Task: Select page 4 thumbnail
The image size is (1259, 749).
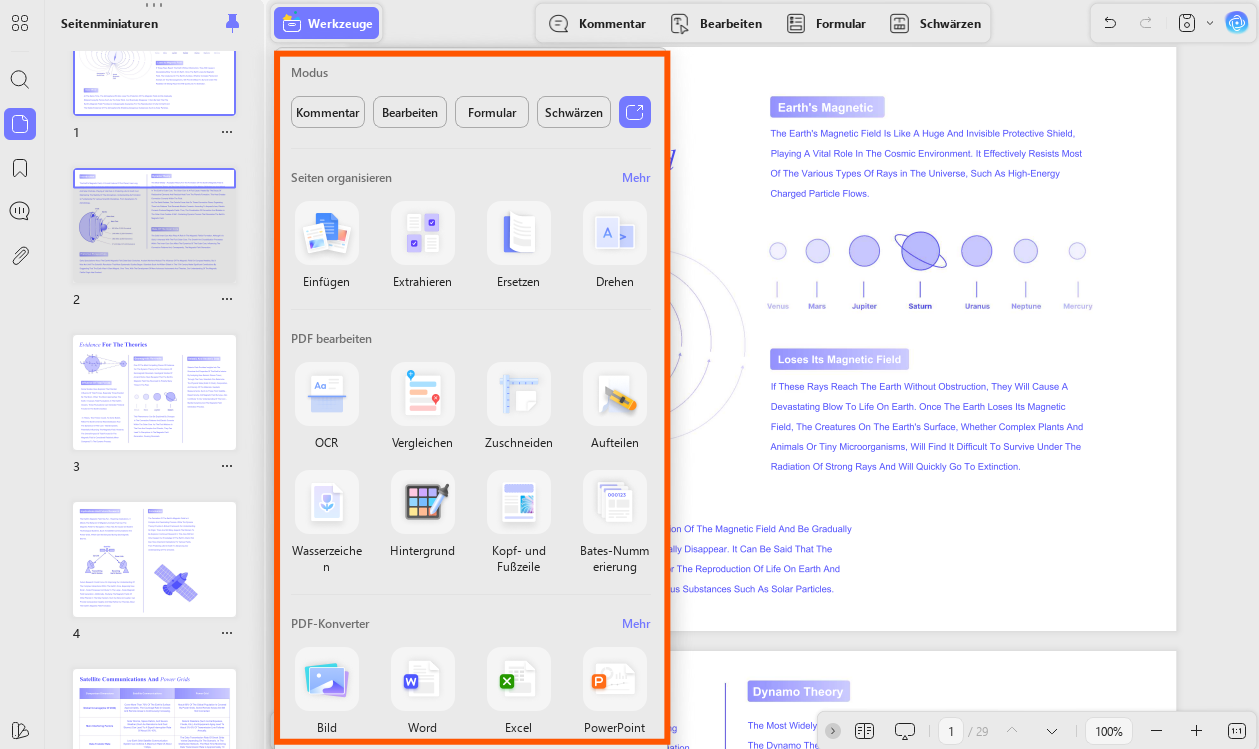Action: (155, 559)
